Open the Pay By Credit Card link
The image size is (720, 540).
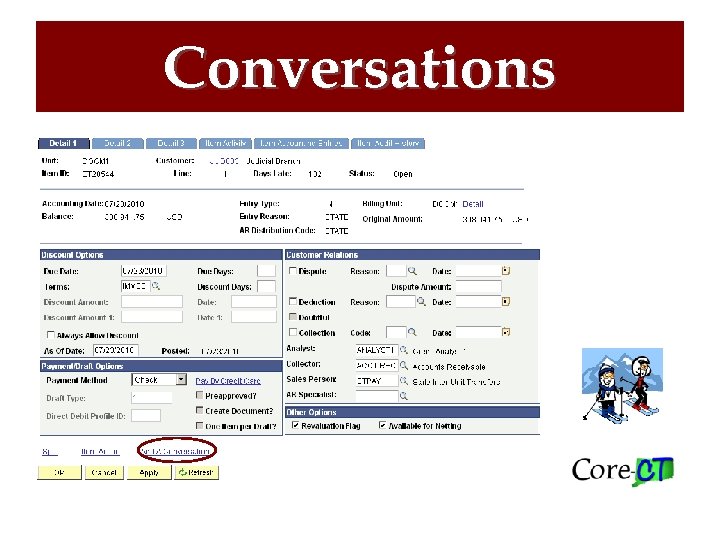(228, 381)
